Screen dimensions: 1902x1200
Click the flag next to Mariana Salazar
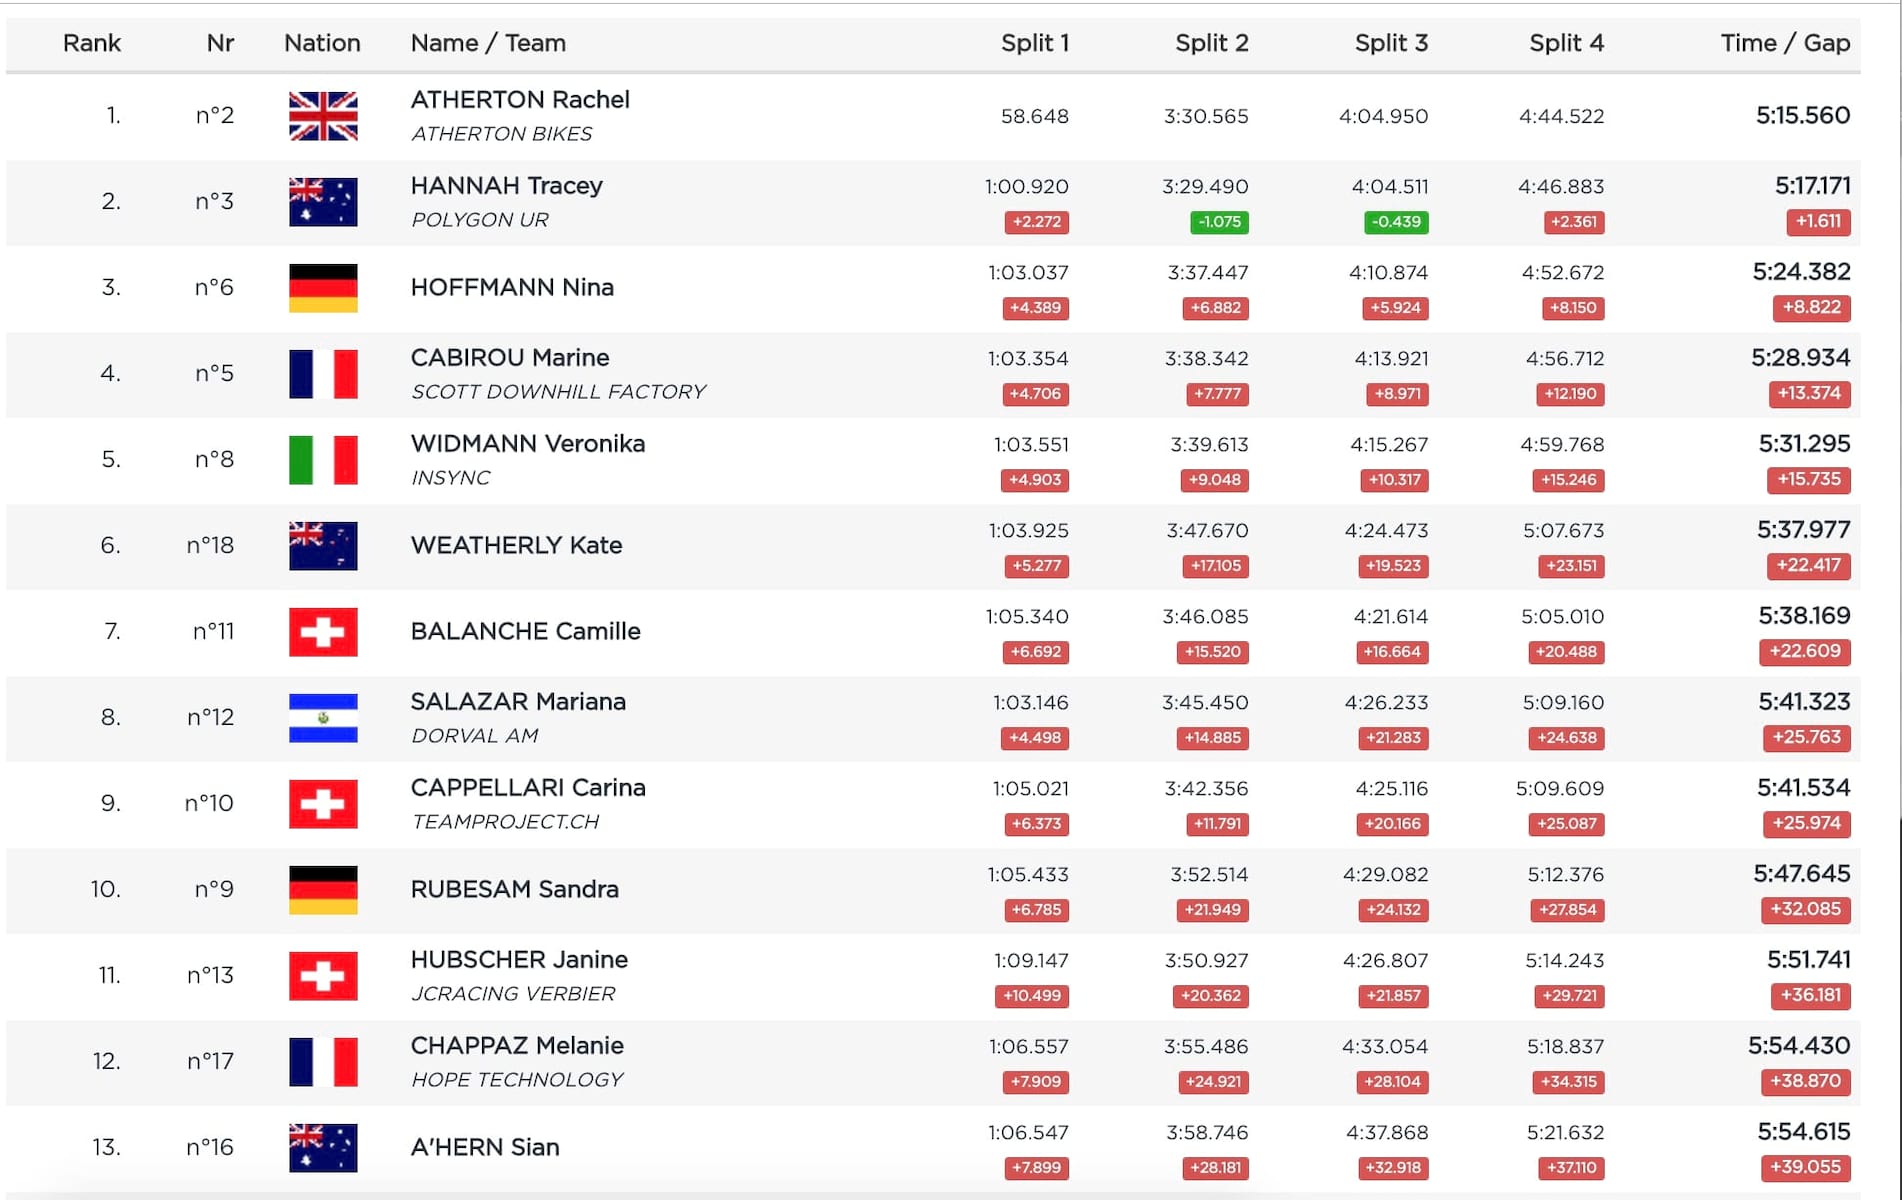pos(322,718)
